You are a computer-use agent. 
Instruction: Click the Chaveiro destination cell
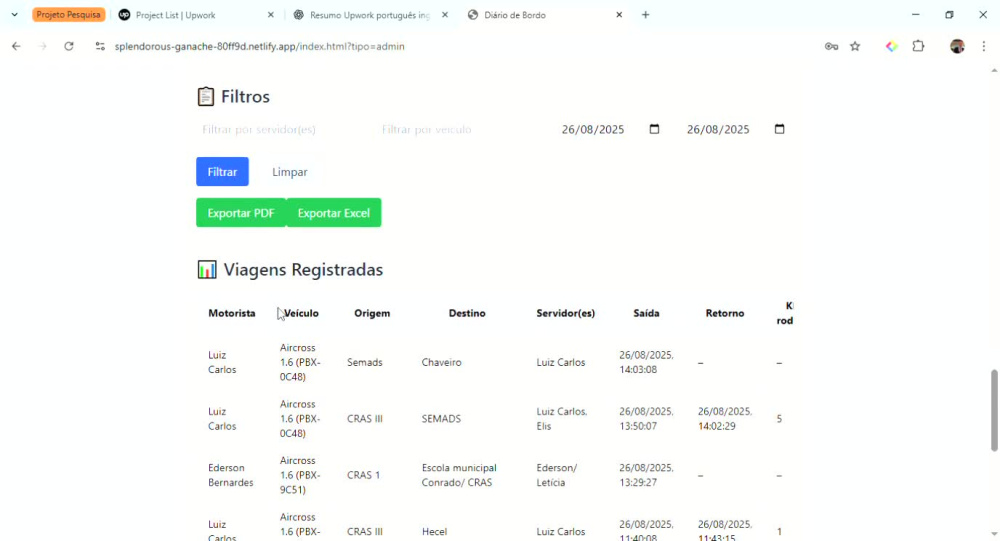click(441, 362)
